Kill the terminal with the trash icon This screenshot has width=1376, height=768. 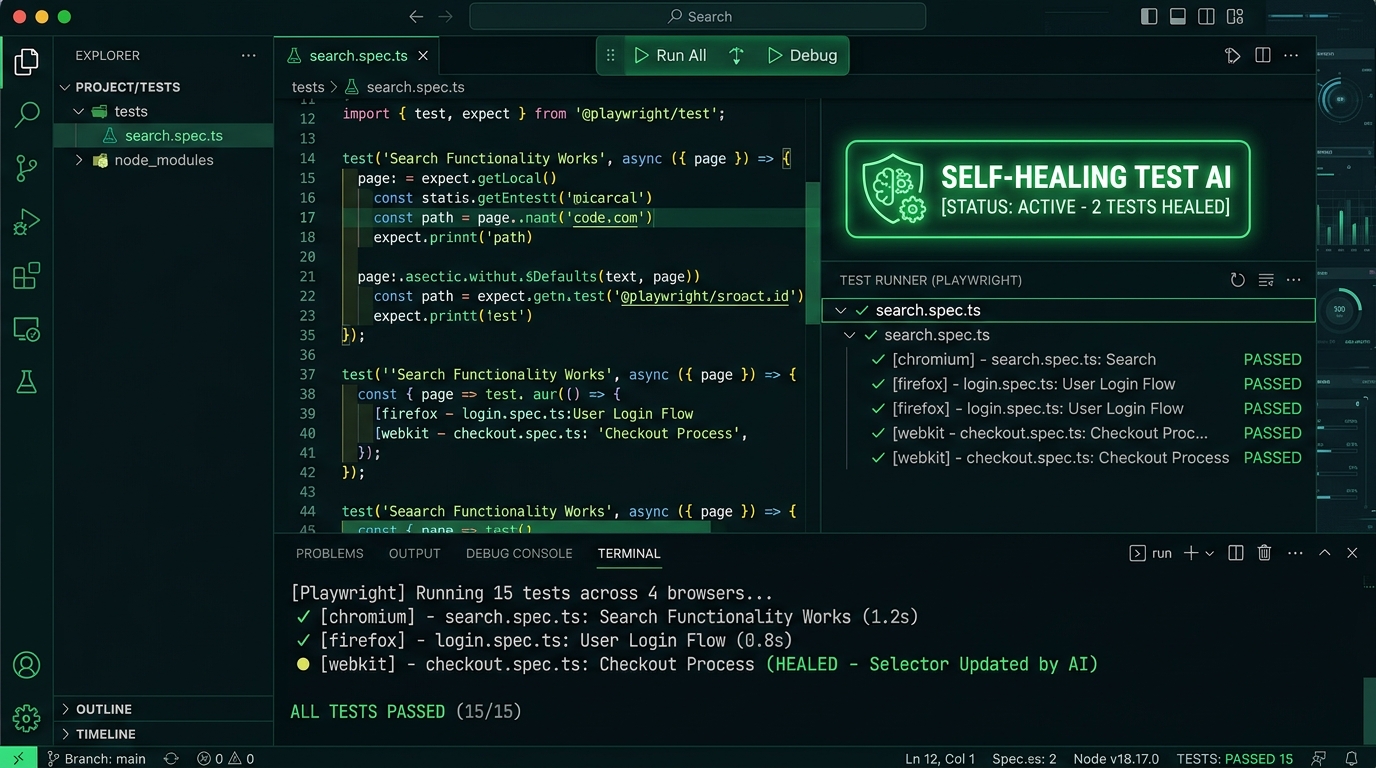[1264, 553]
